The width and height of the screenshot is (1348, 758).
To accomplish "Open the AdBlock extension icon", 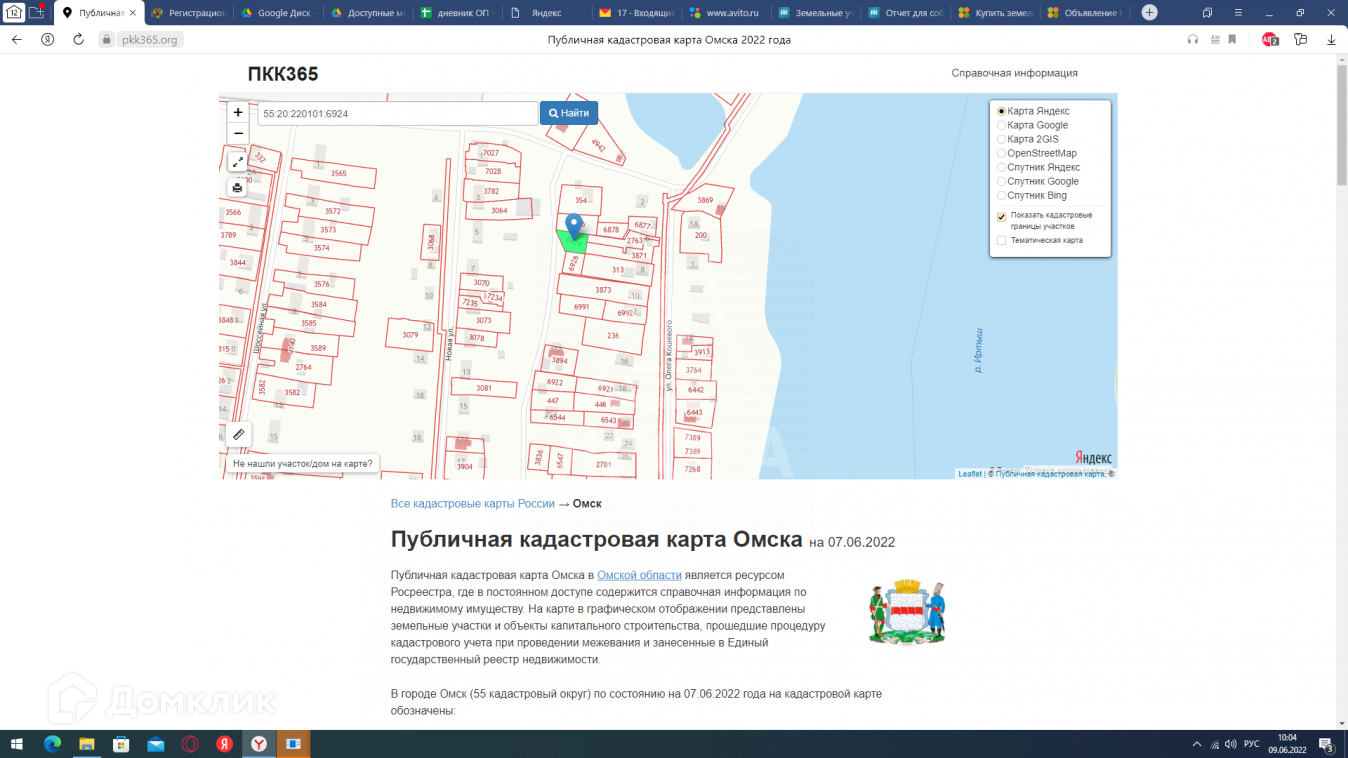I will (1270, 40).
